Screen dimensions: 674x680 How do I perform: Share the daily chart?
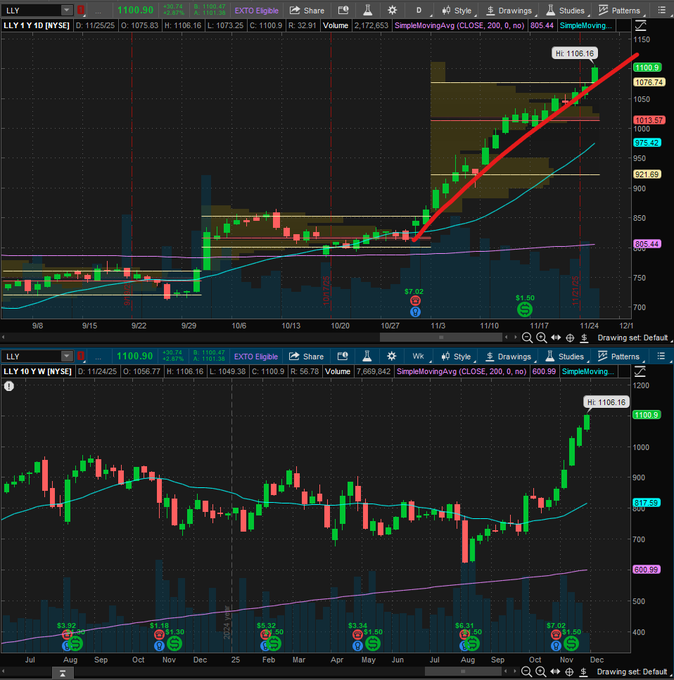click(307, 10)
